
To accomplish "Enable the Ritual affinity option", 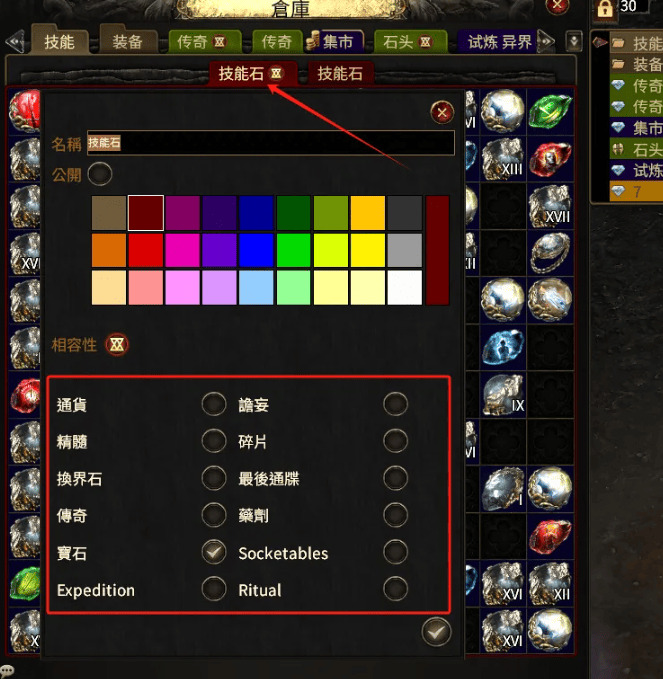I will click(395, 589).
